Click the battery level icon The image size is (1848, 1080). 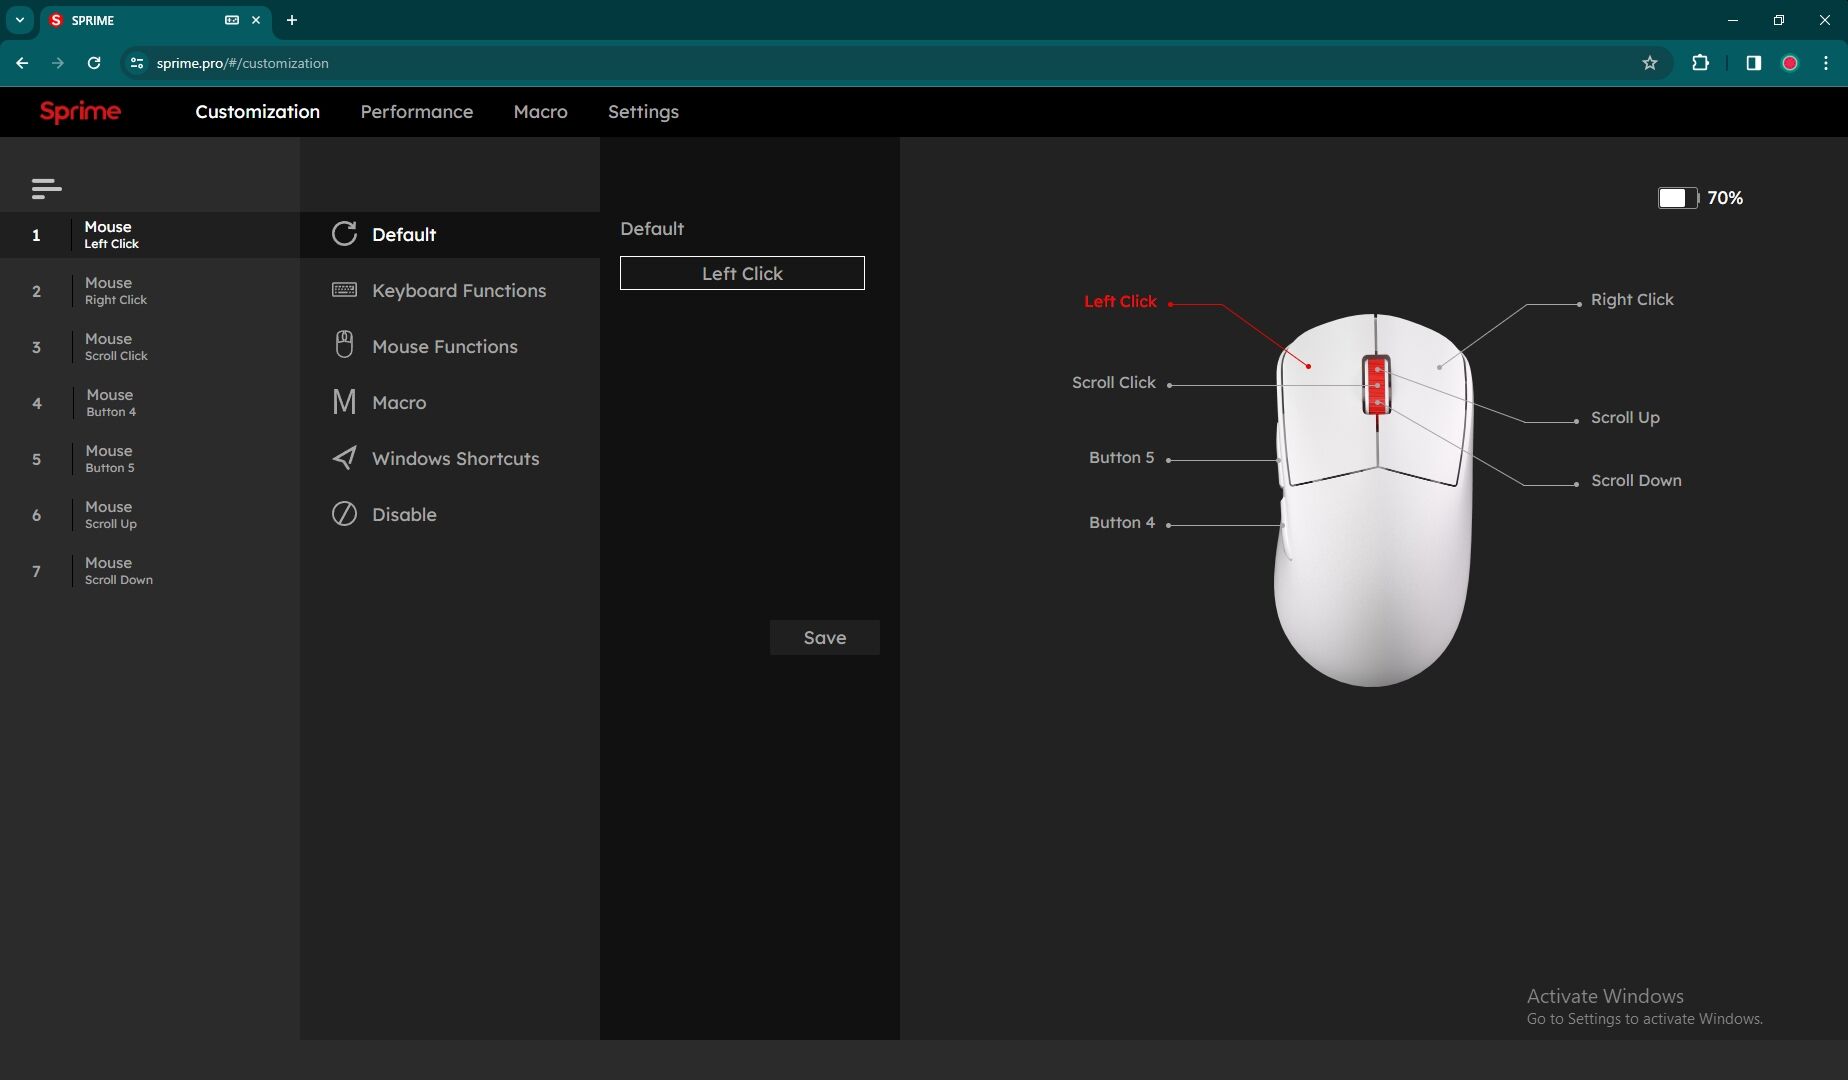[x=1678, y=198]
